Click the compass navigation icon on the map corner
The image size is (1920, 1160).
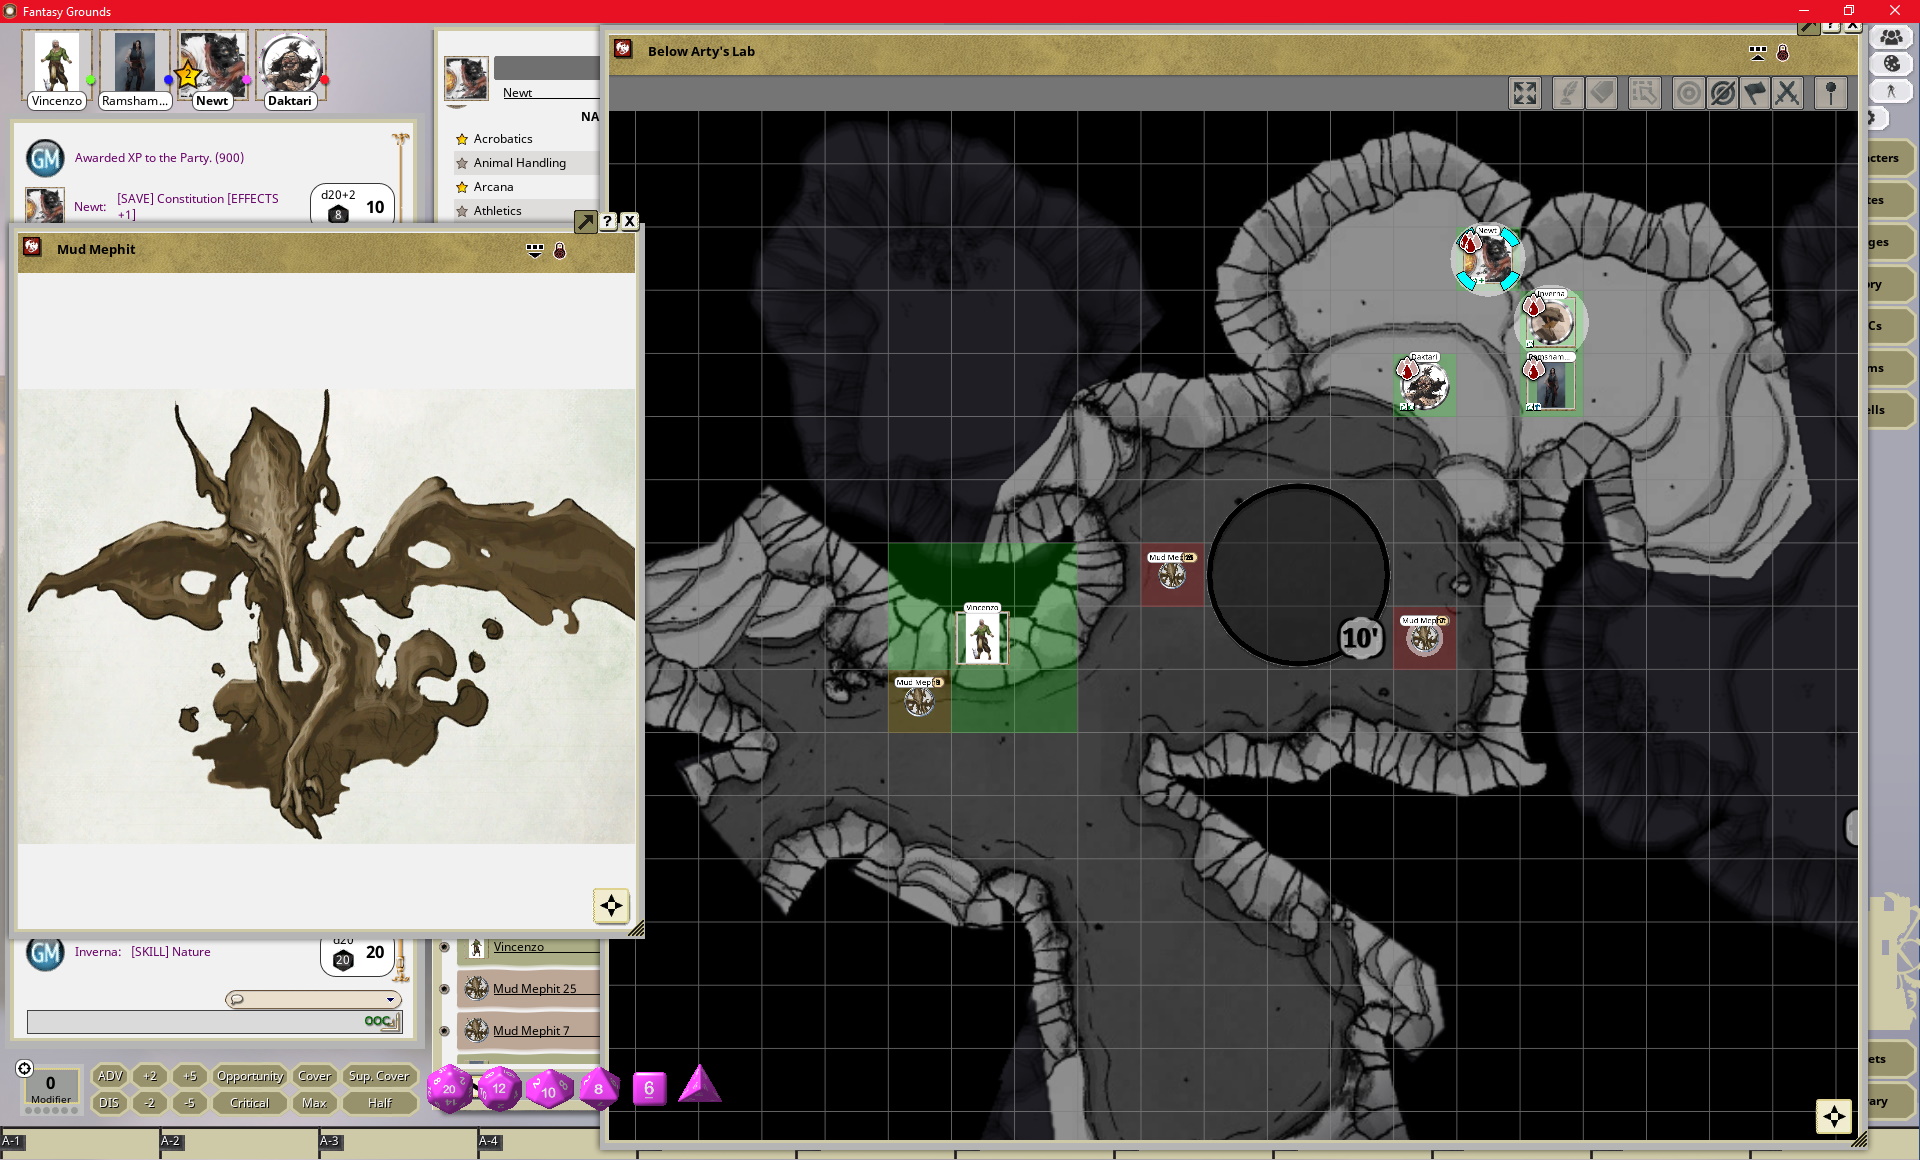(1834, 1116)
